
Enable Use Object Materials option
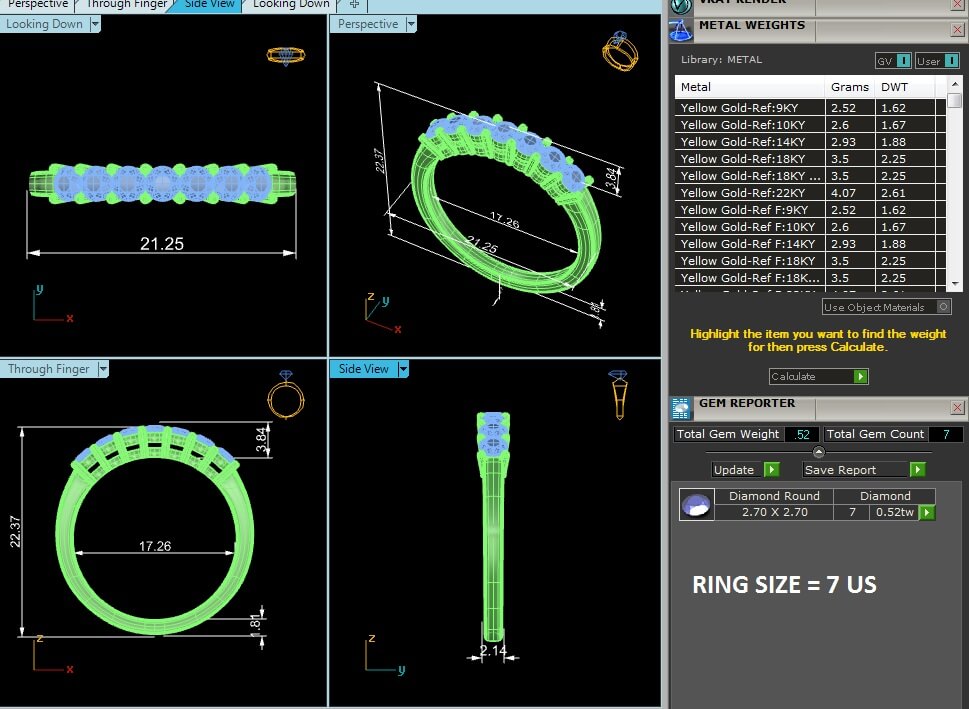(943, 307)
